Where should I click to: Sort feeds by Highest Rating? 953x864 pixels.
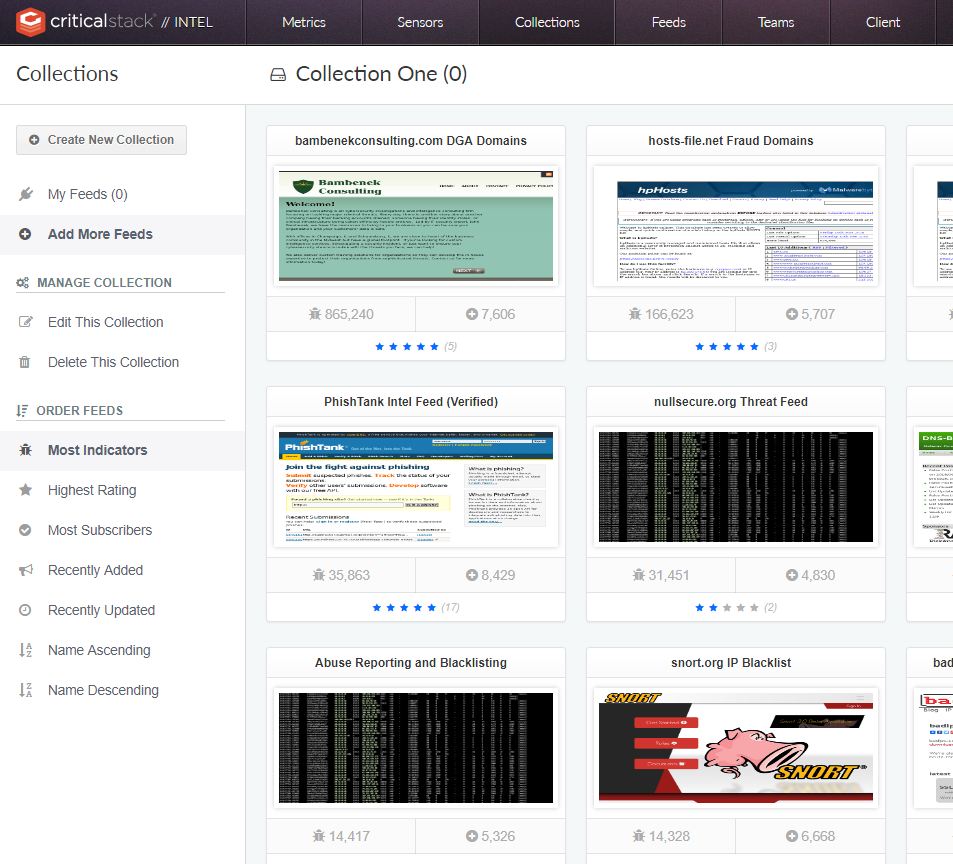pos(92,490)
